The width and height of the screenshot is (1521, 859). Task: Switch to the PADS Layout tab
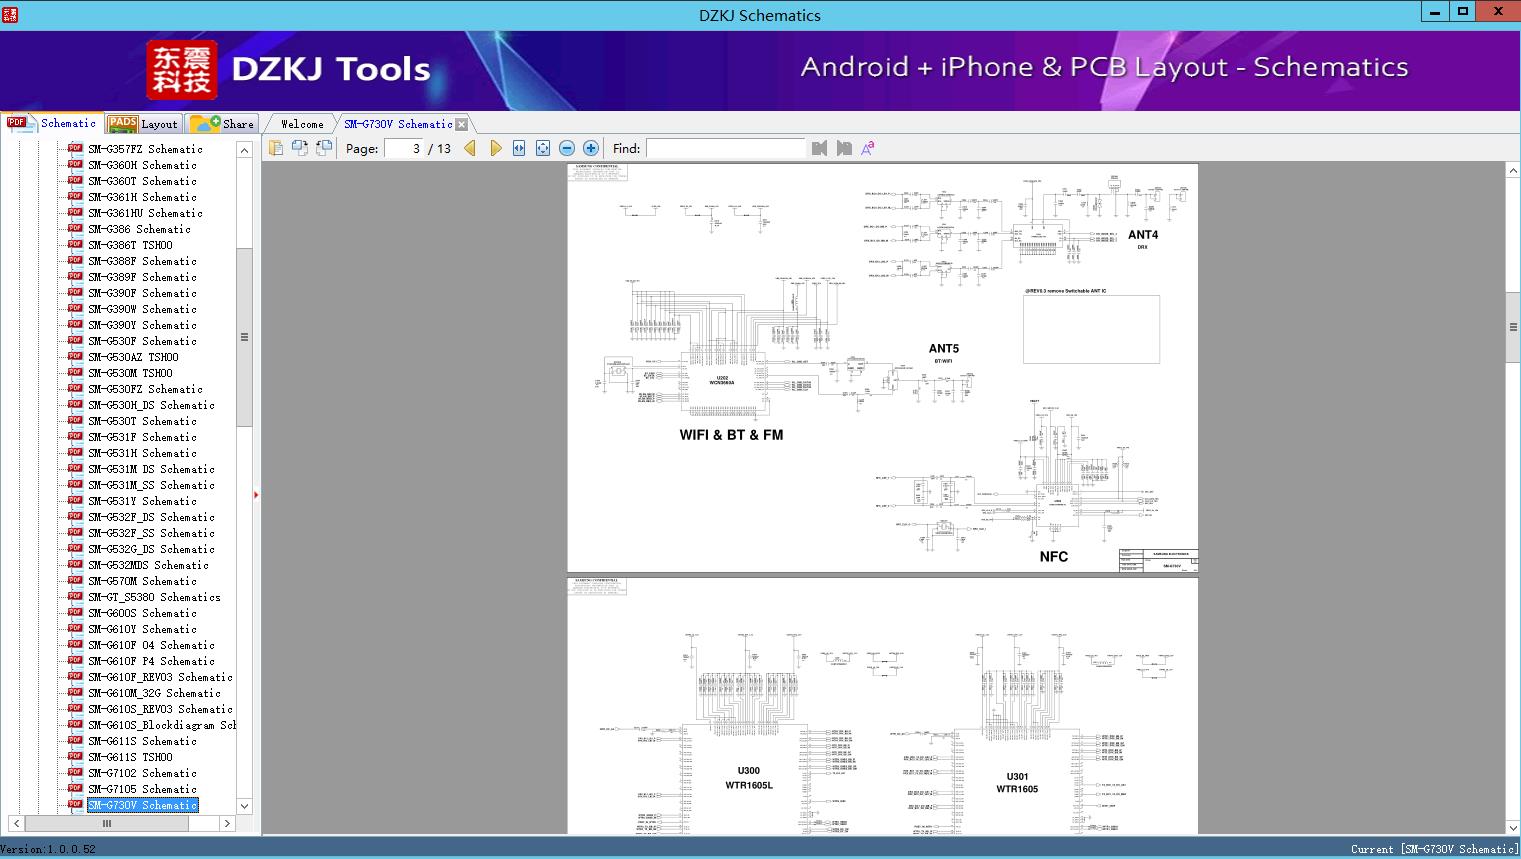[143, 123]
